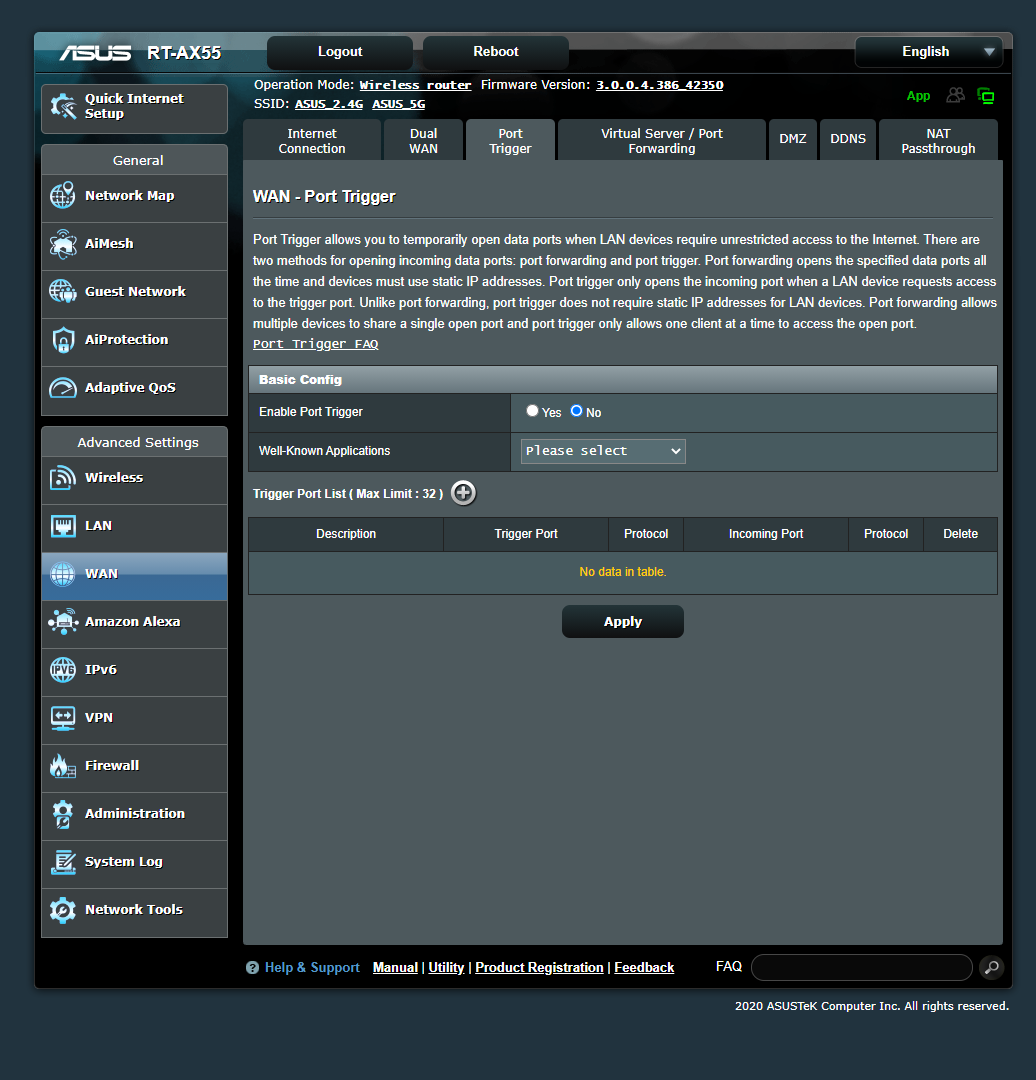Click the Reboot button
The height and width of the screenshot is (1080, 1036).
point(496,52)
